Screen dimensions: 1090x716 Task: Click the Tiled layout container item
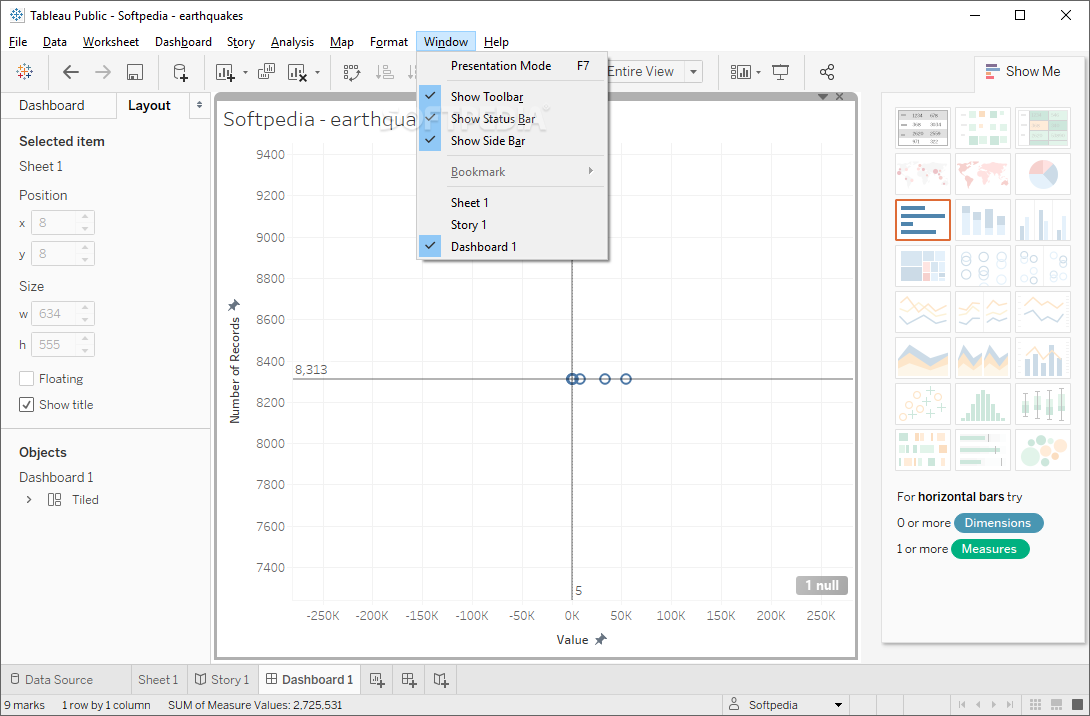coord(73,500)
